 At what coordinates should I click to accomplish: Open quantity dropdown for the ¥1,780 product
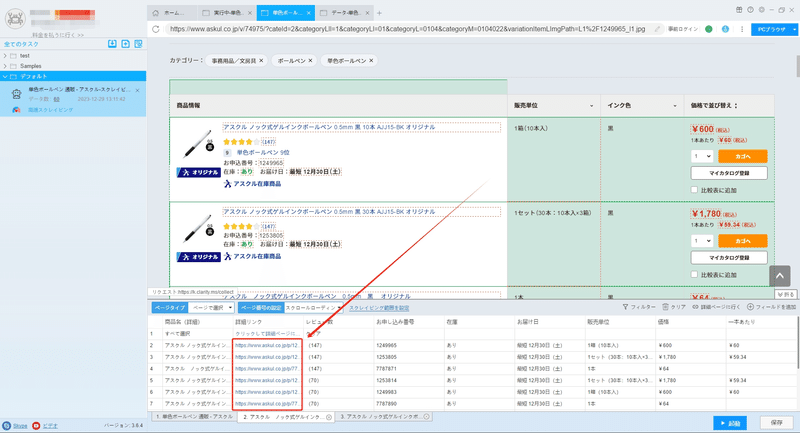[702, 241]
